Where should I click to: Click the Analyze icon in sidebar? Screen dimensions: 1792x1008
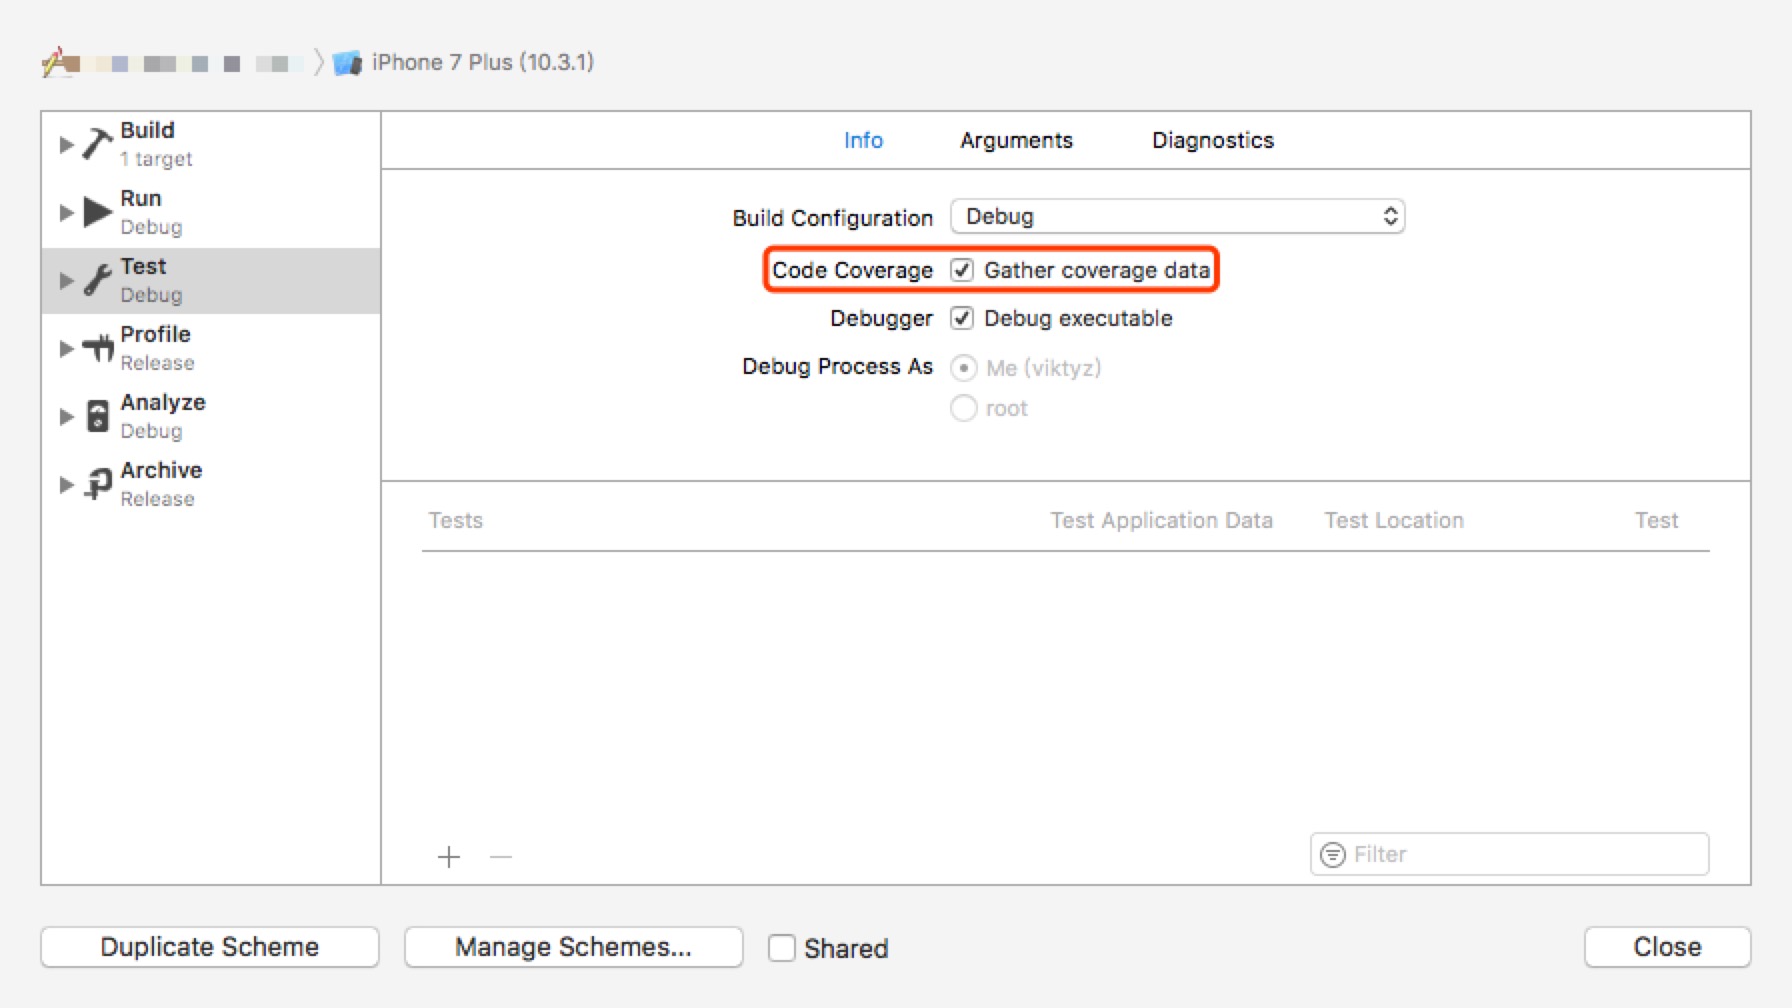click(x=98, y=416)
